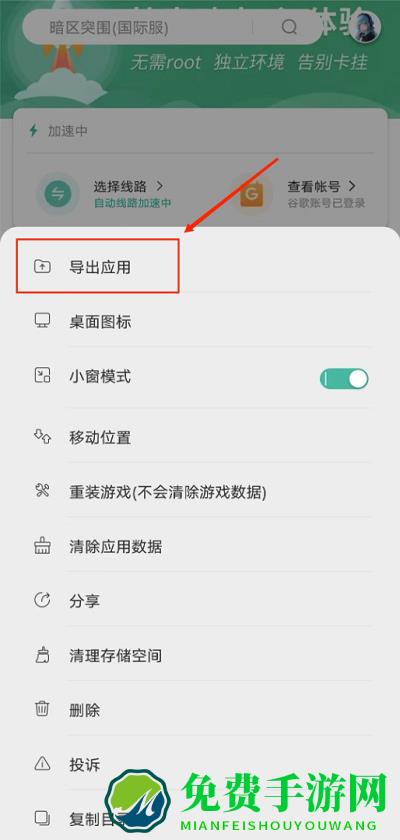Select 清理存储空间 menu entry
The image size is (400, 840).
click(x=116, y=655)
